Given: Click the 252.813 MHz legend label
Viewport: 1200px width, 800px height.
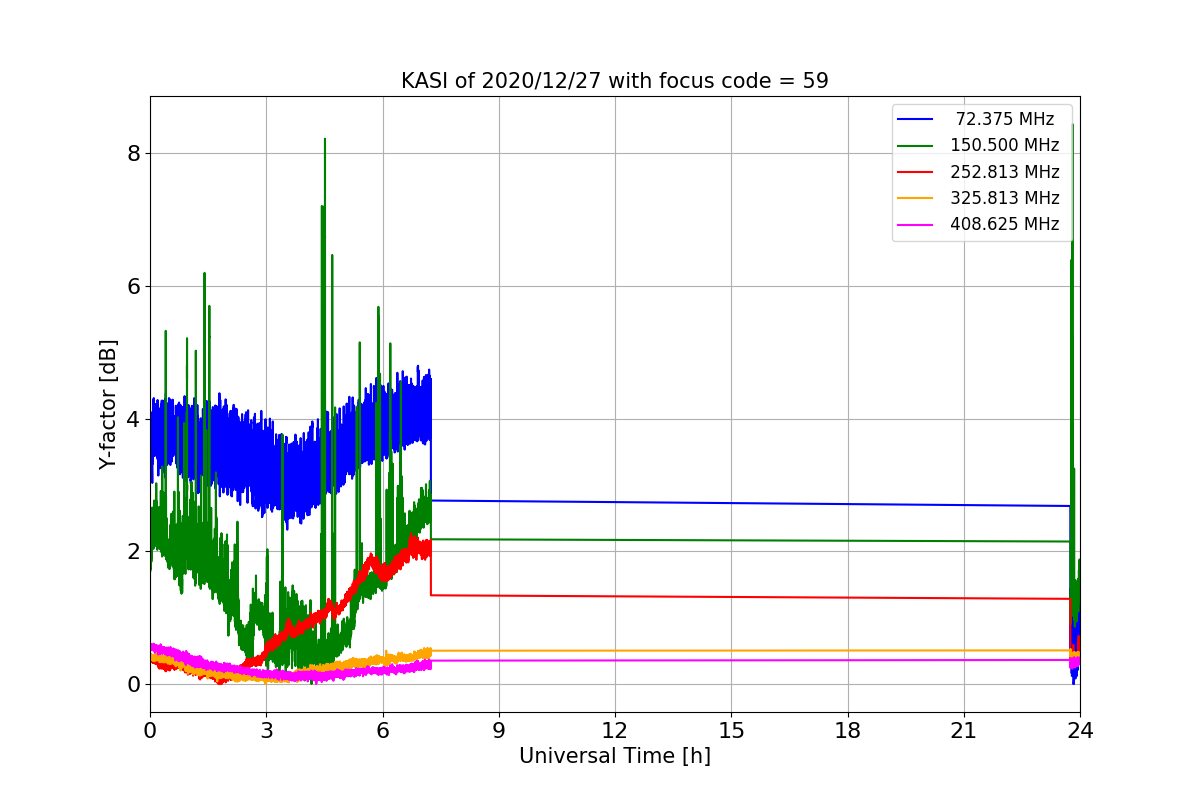Looking at the screenshot, I should [x=1005, y=172].
